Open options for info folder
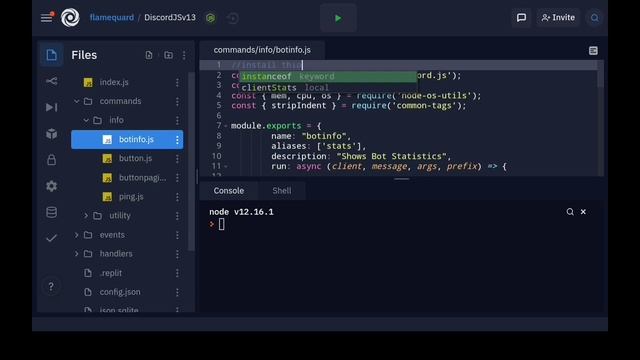Screen dimensions: 640x360 177,120
